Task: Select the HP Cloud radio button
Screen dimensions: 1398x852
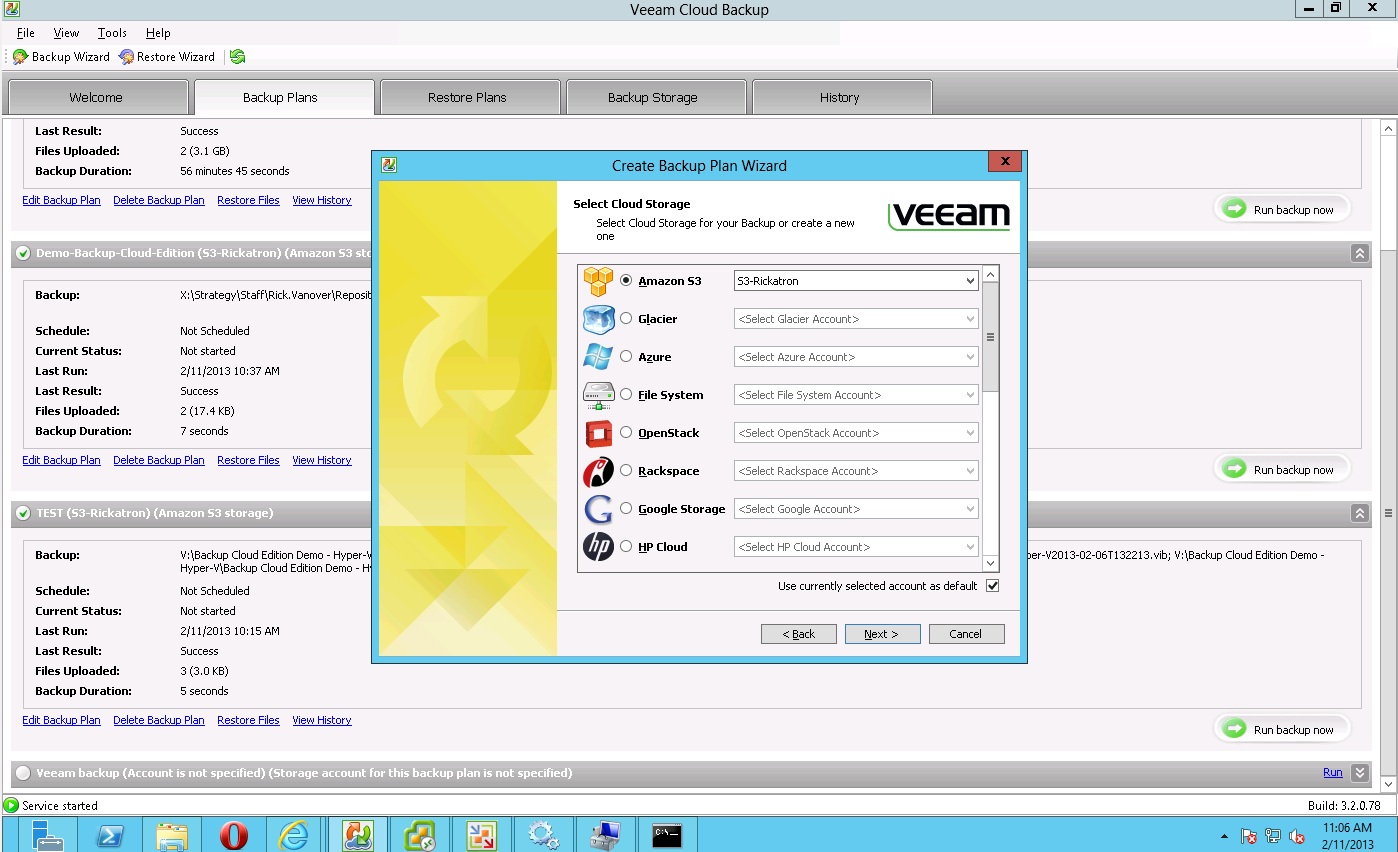Action: click(626, 547)
